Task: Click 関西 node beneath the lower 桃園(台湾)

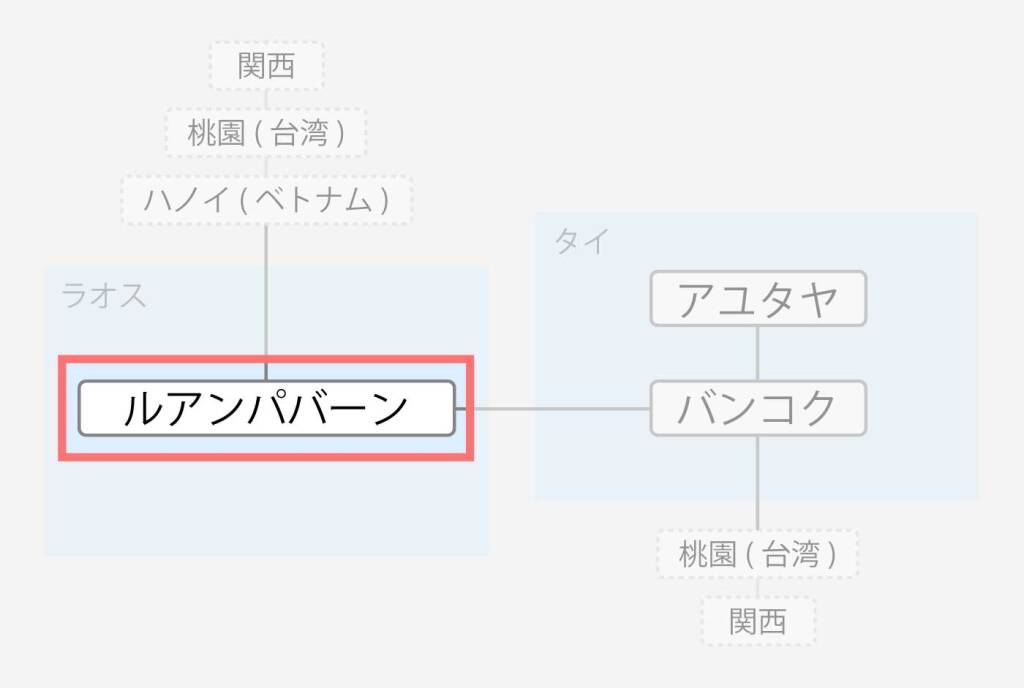Action: [x=758, y=621]
